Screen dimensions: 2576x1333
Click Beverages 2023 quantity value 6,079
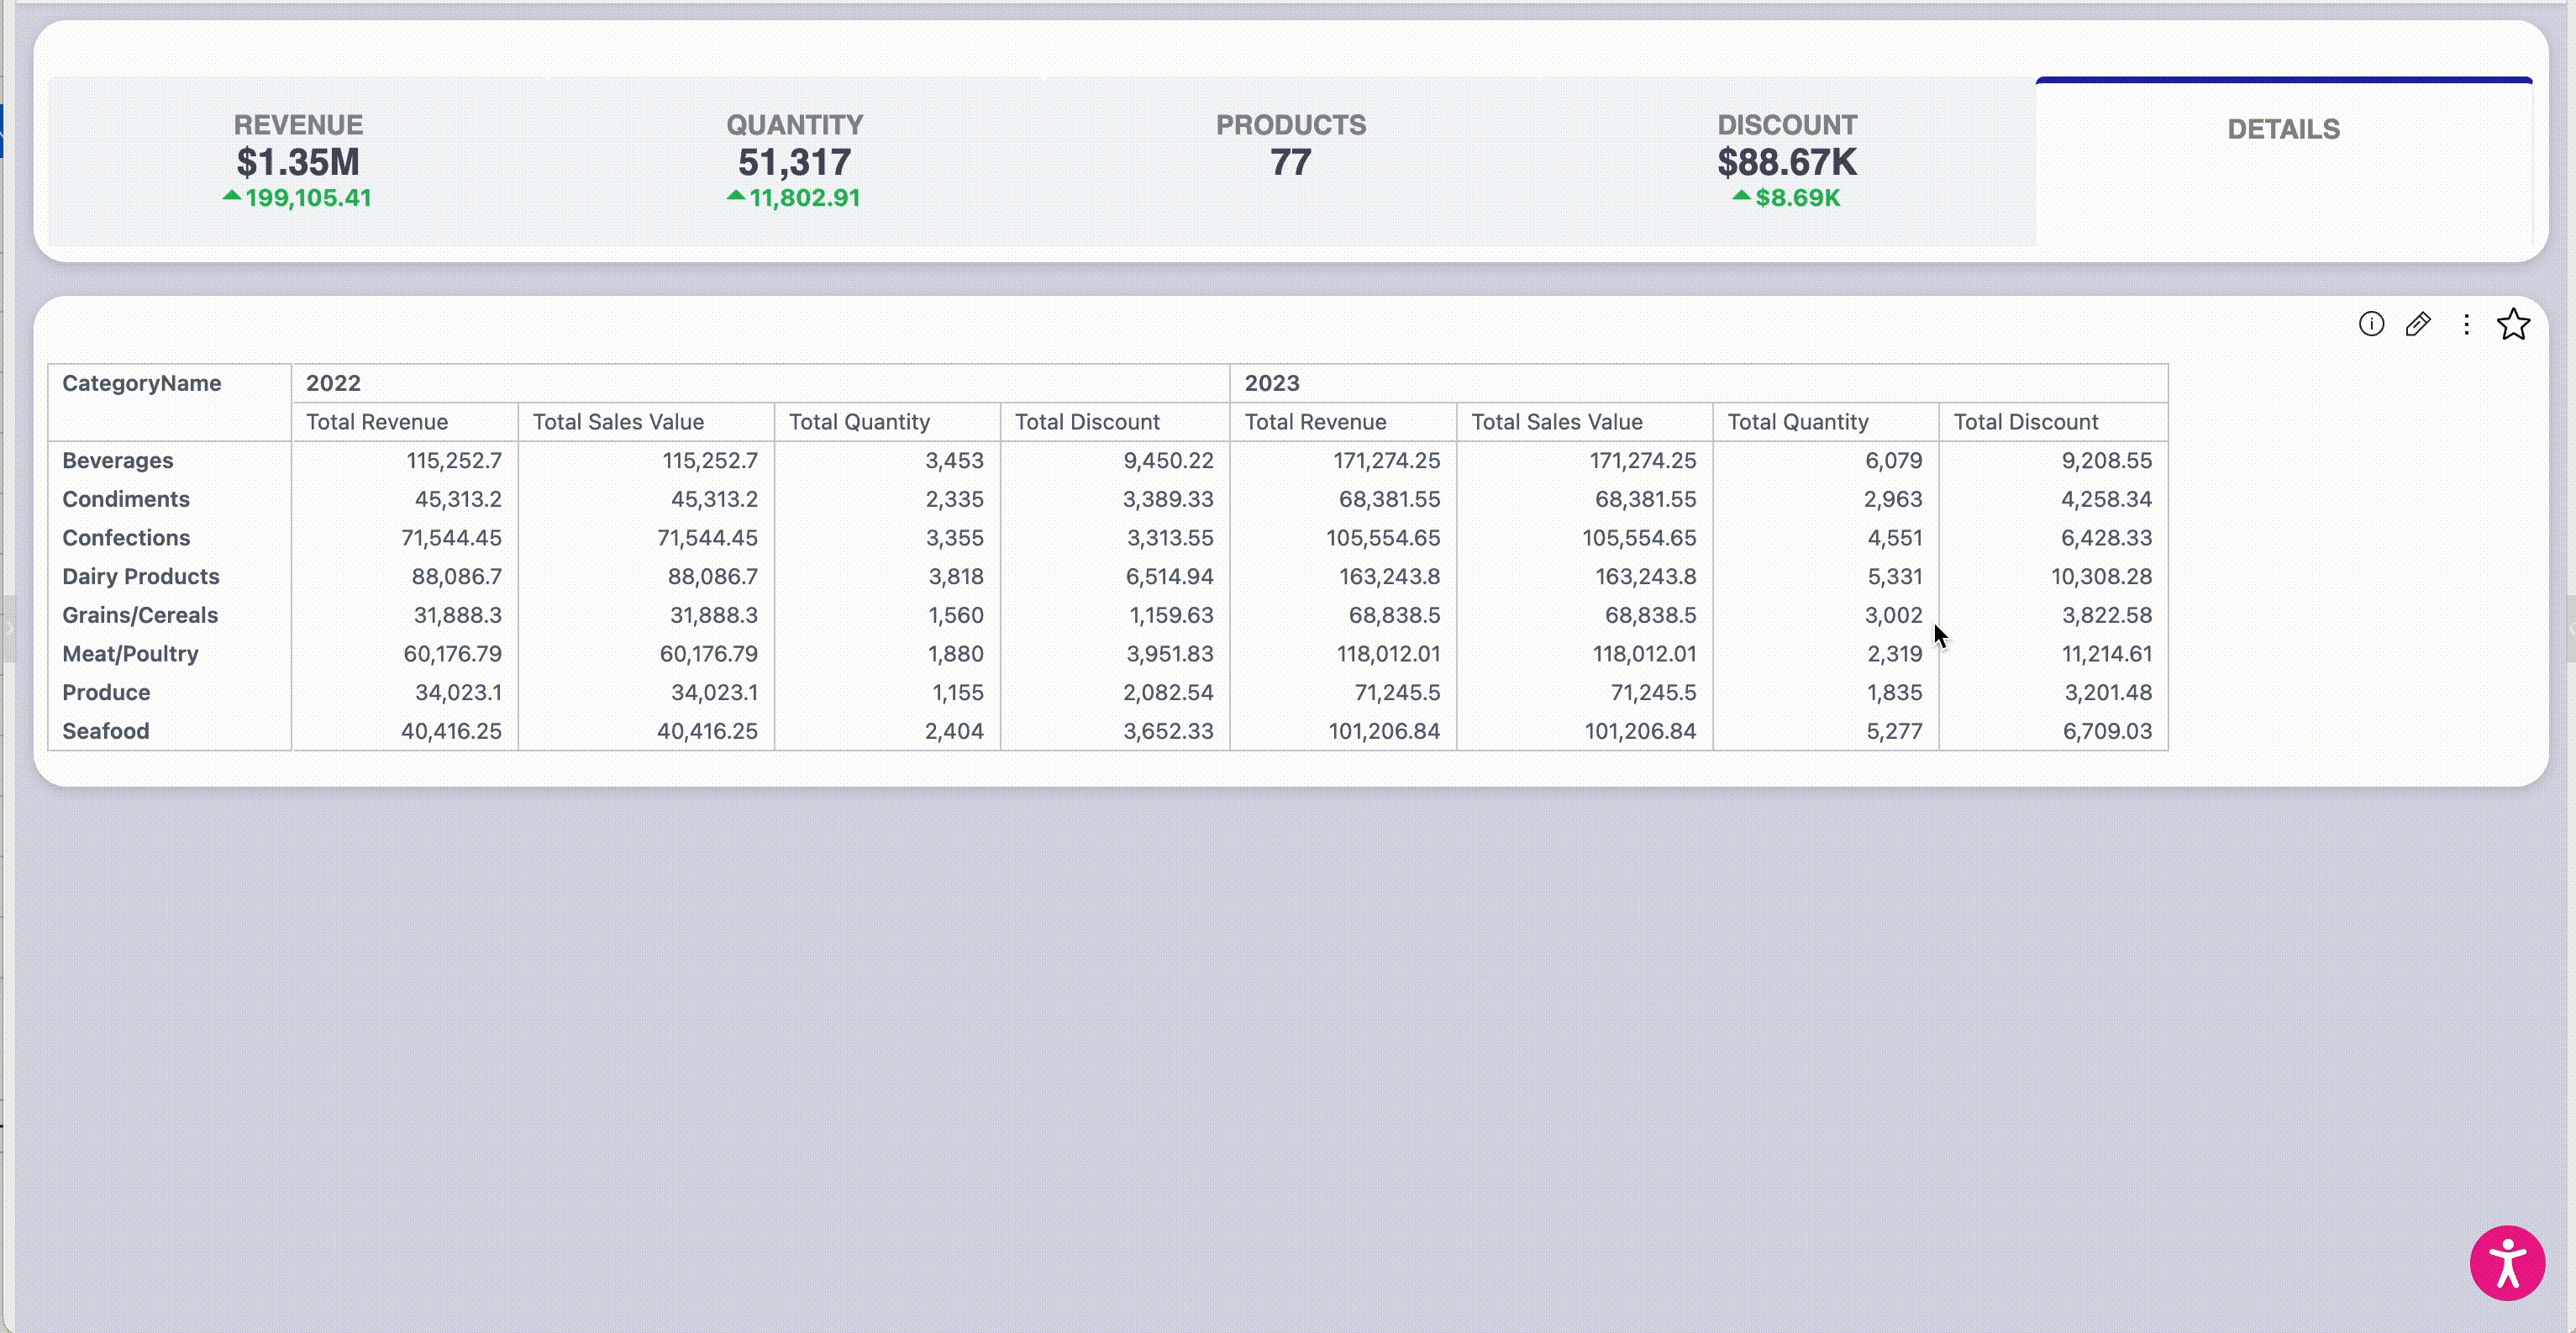click(x=1894, y=461)
